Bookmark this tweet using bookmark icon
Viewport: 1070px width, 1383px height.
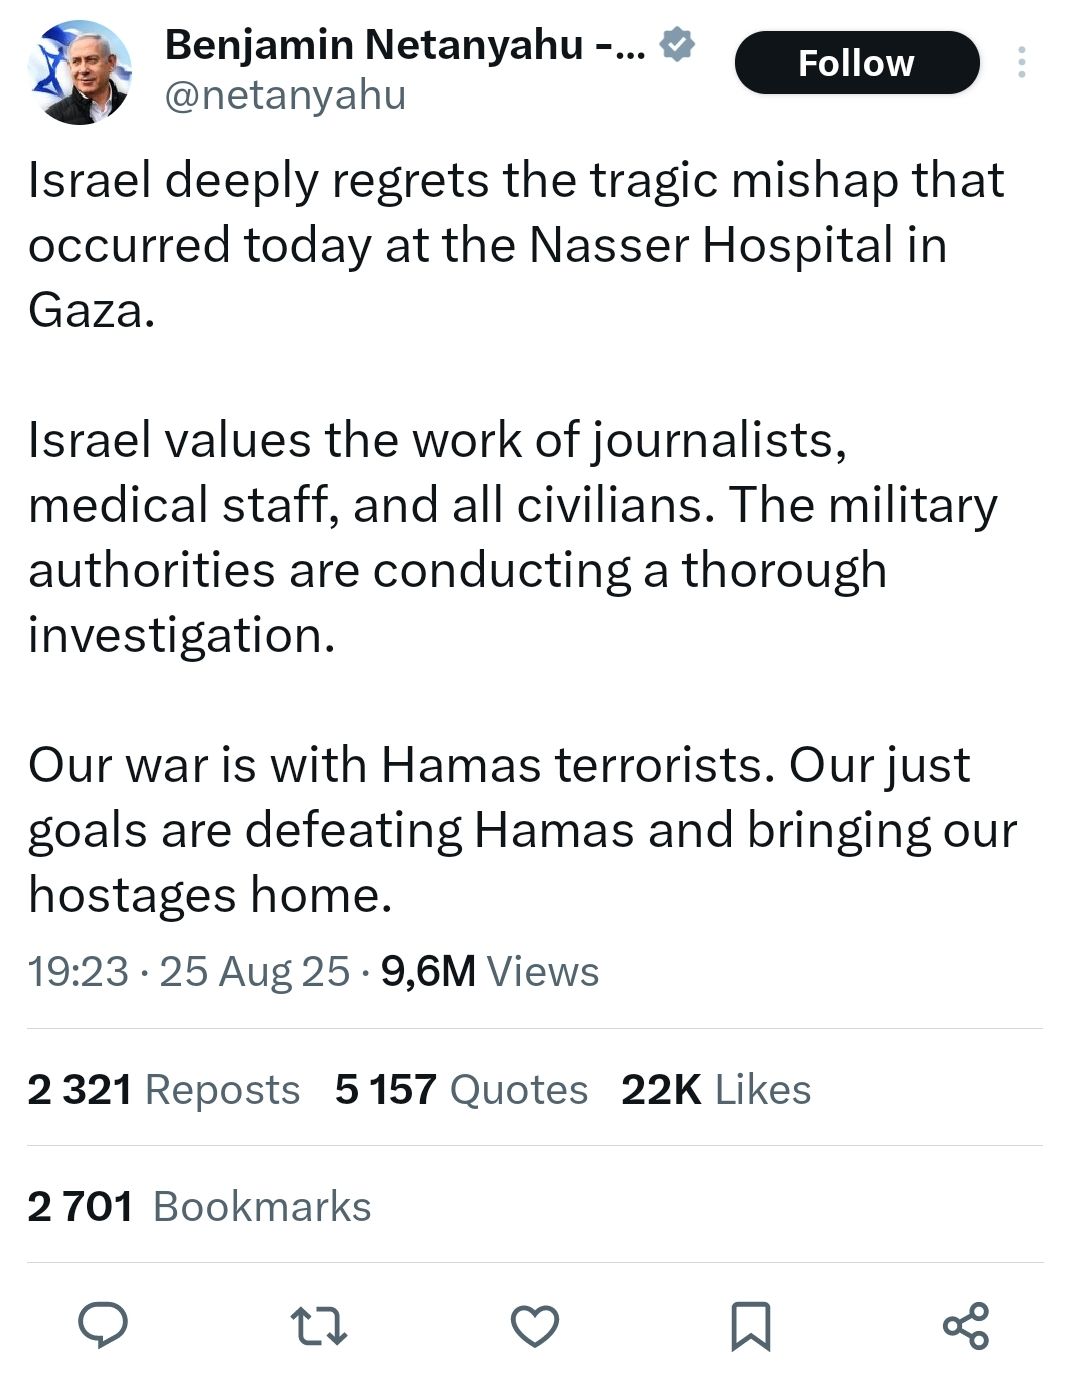tap(751, 1326)
